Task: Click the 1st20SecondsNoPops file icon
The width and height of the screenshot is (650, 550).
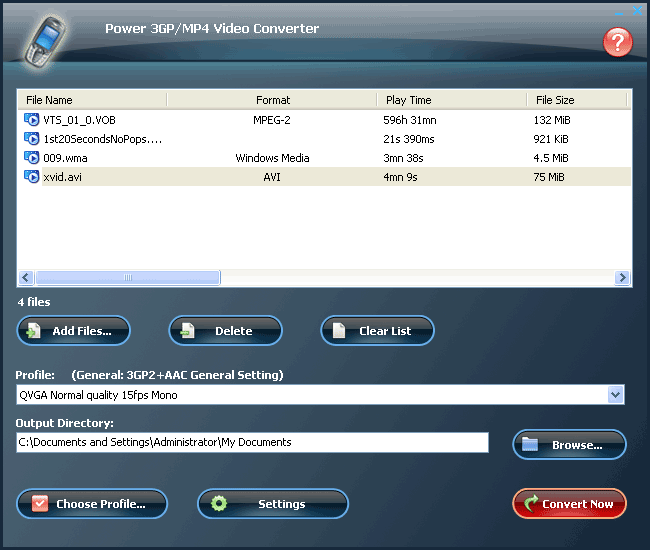Action: (32, 139)
